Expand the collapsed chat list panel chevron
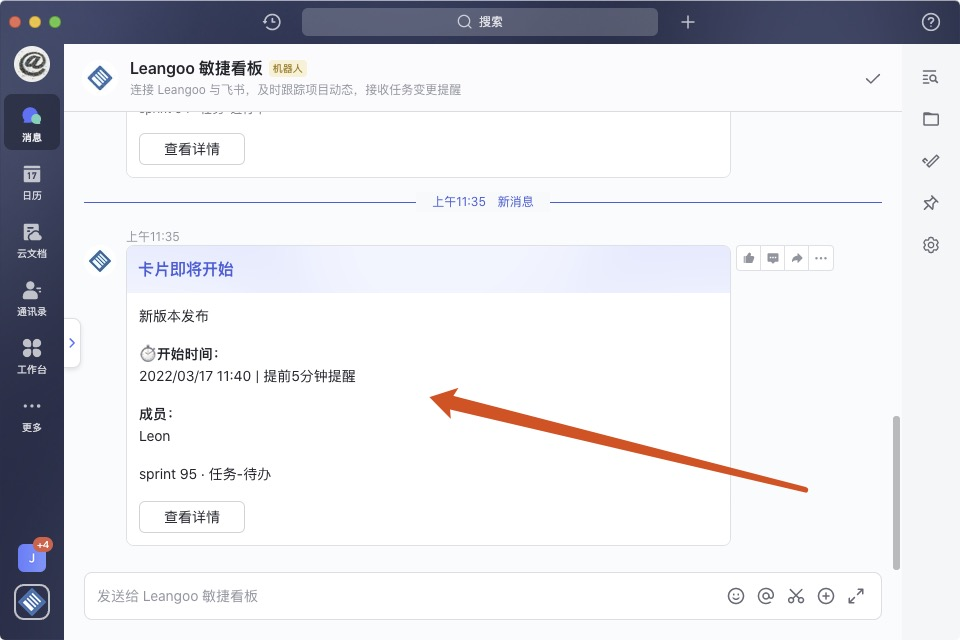Screen dimensions: 960x640 72,343
